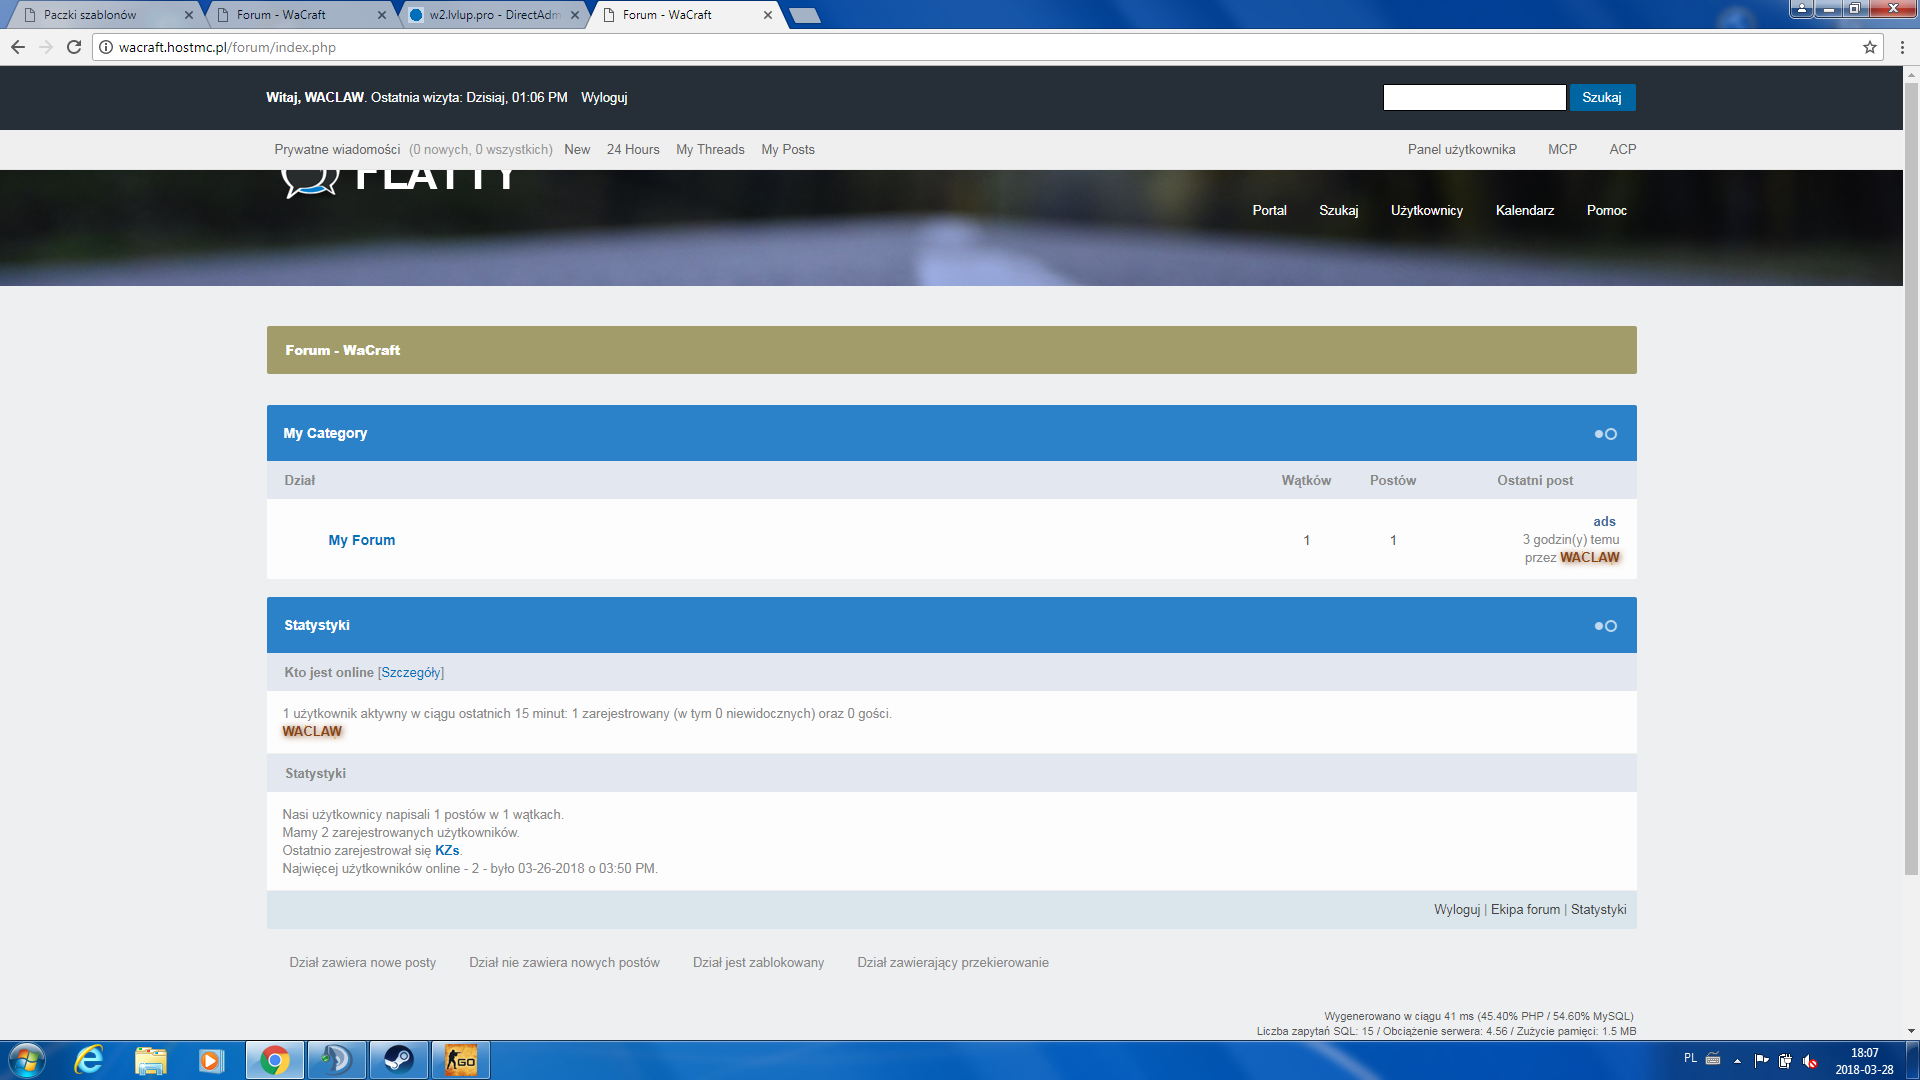This screenshot has width=1920, height=1080.
Task: Click the page vertical scrollbar
Action: (1911, 480)
